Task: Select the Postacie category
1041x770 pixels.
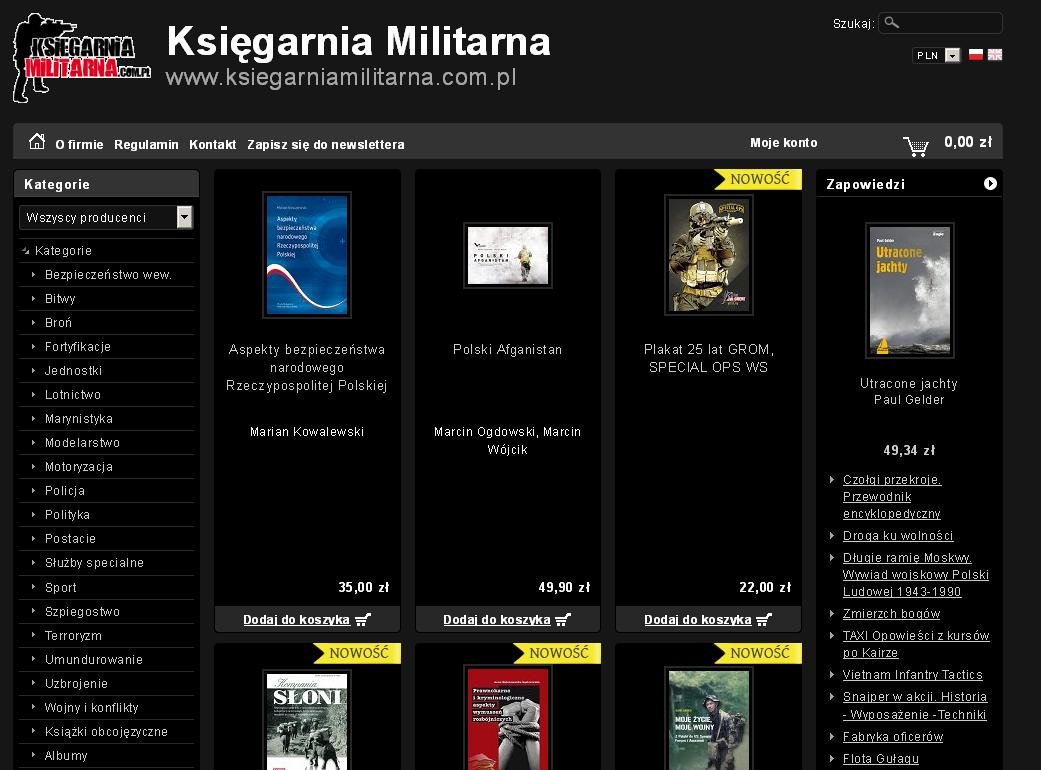Action: [x=70, y=538]
